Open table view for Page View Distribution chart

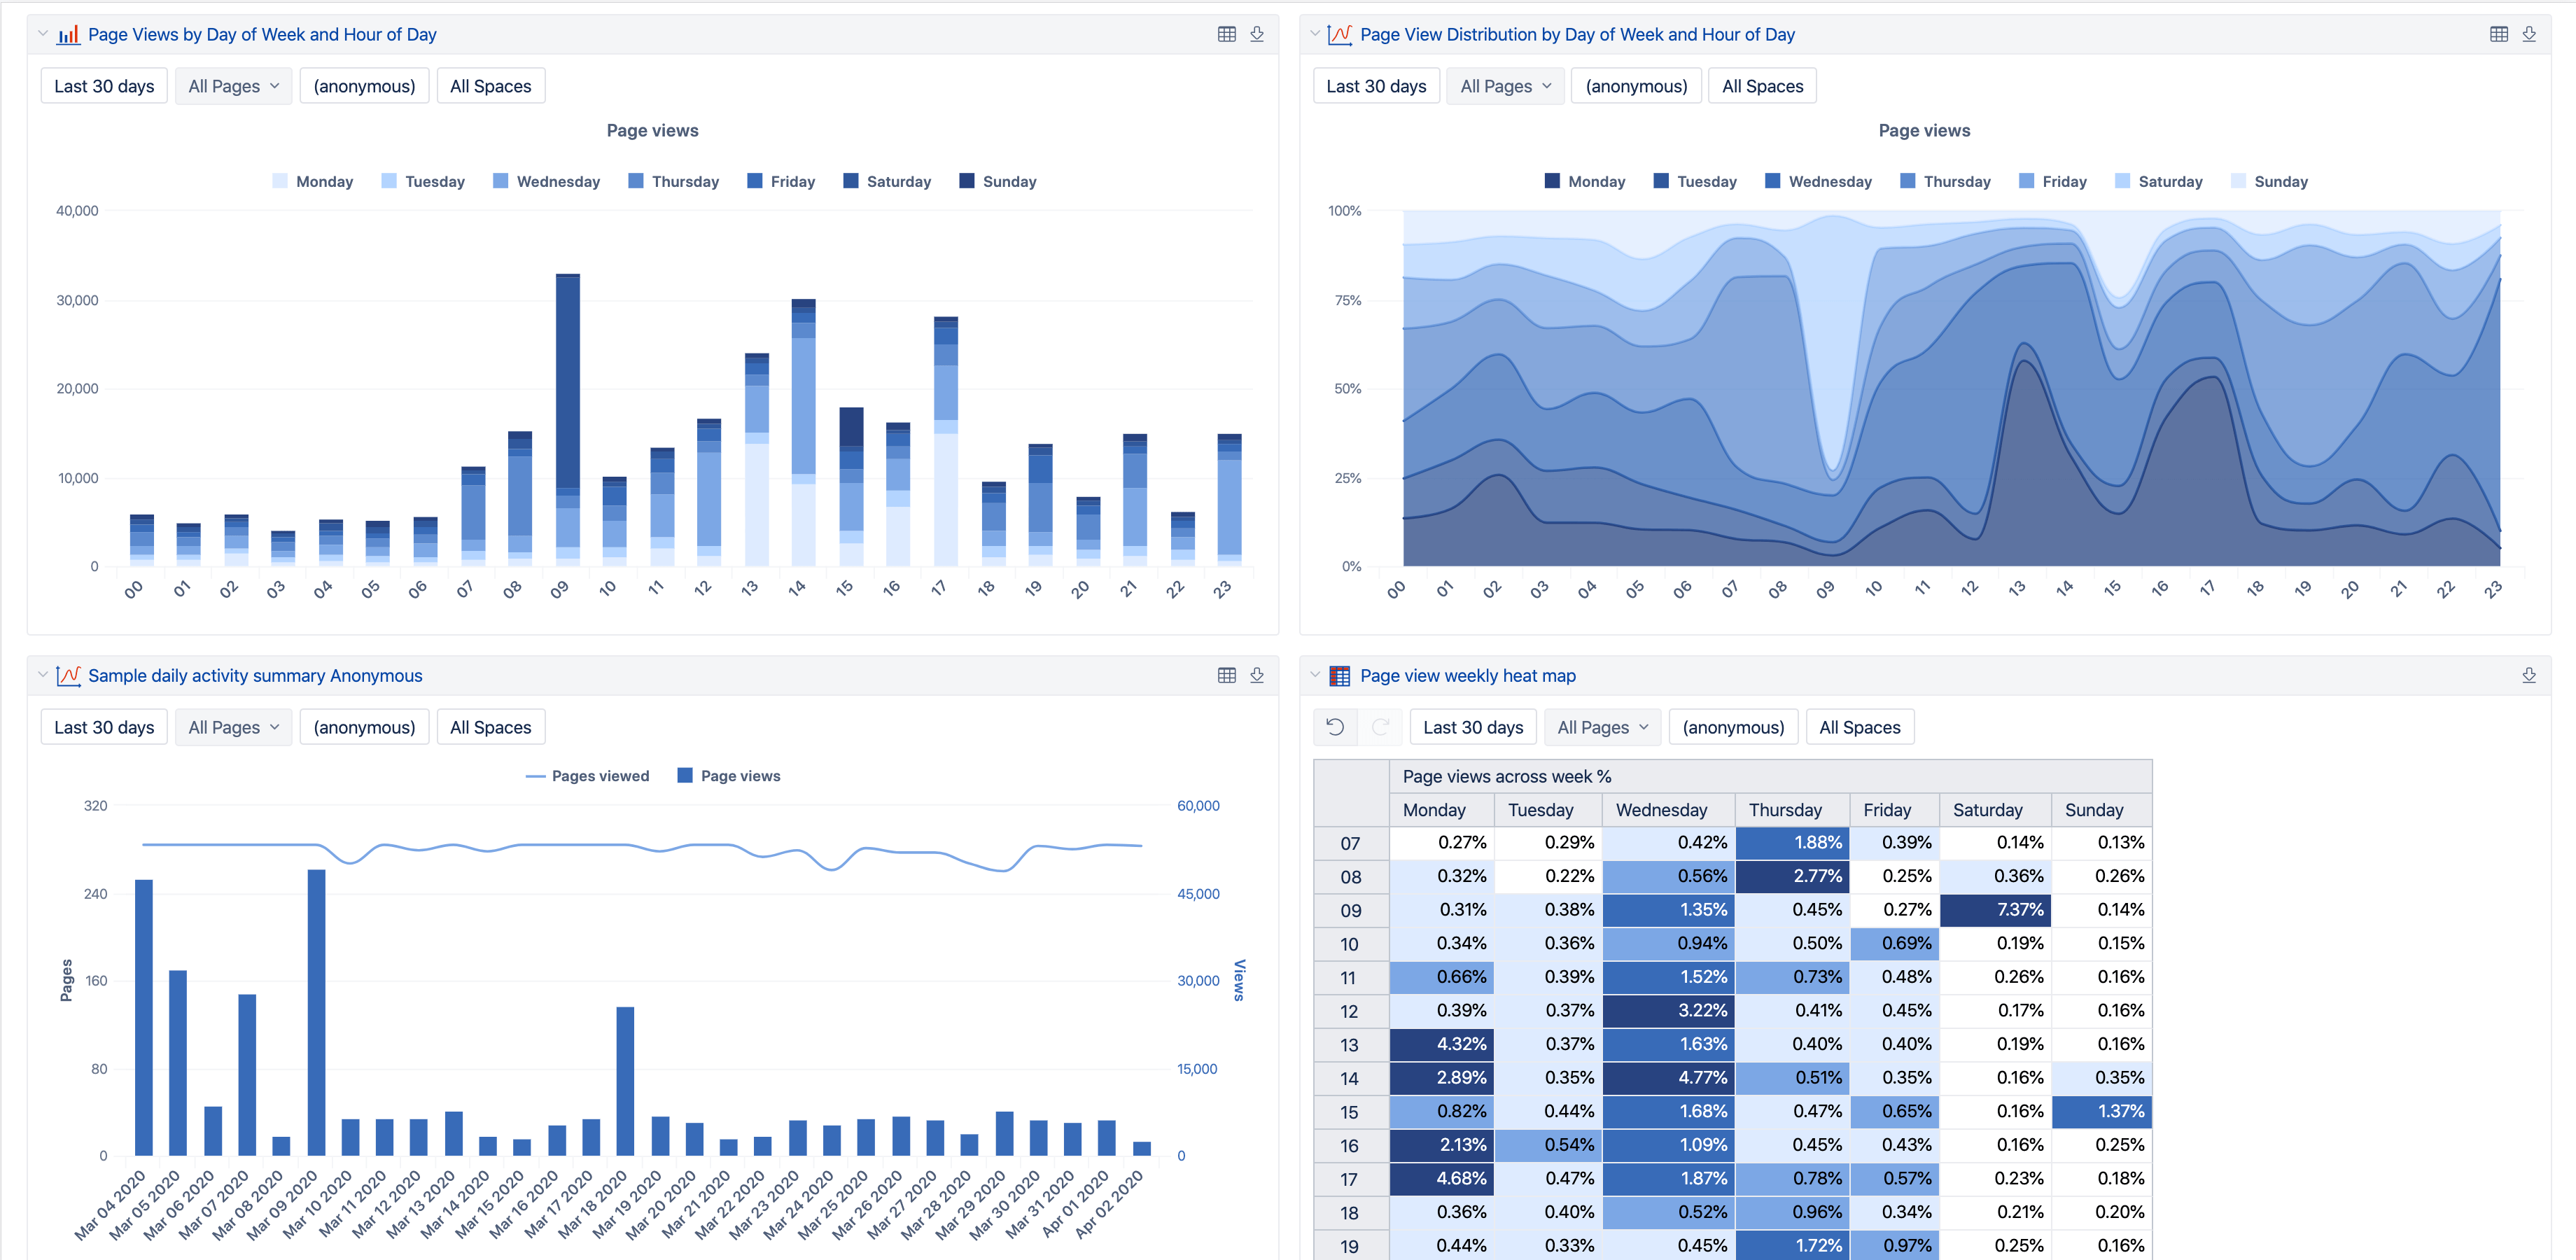point(2499,34)
